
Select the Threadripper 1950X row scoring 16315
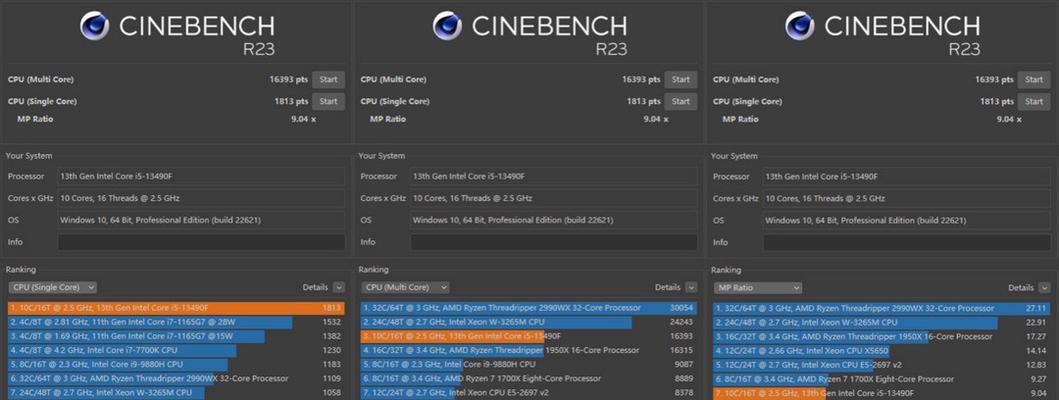tap(529, 351)
